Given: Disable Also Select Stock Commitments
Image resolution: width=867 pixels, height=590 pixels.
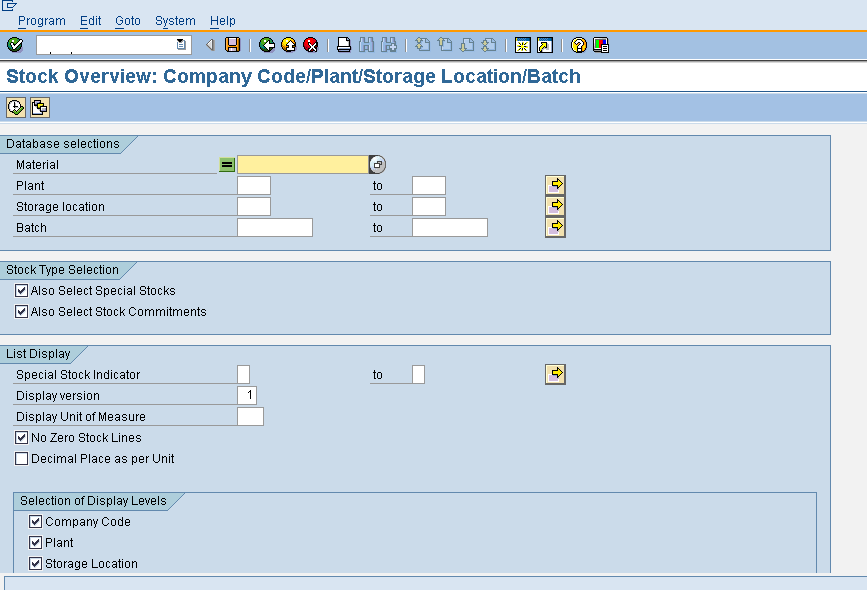Looking at the screenshot, I should (x=21, y=311).
